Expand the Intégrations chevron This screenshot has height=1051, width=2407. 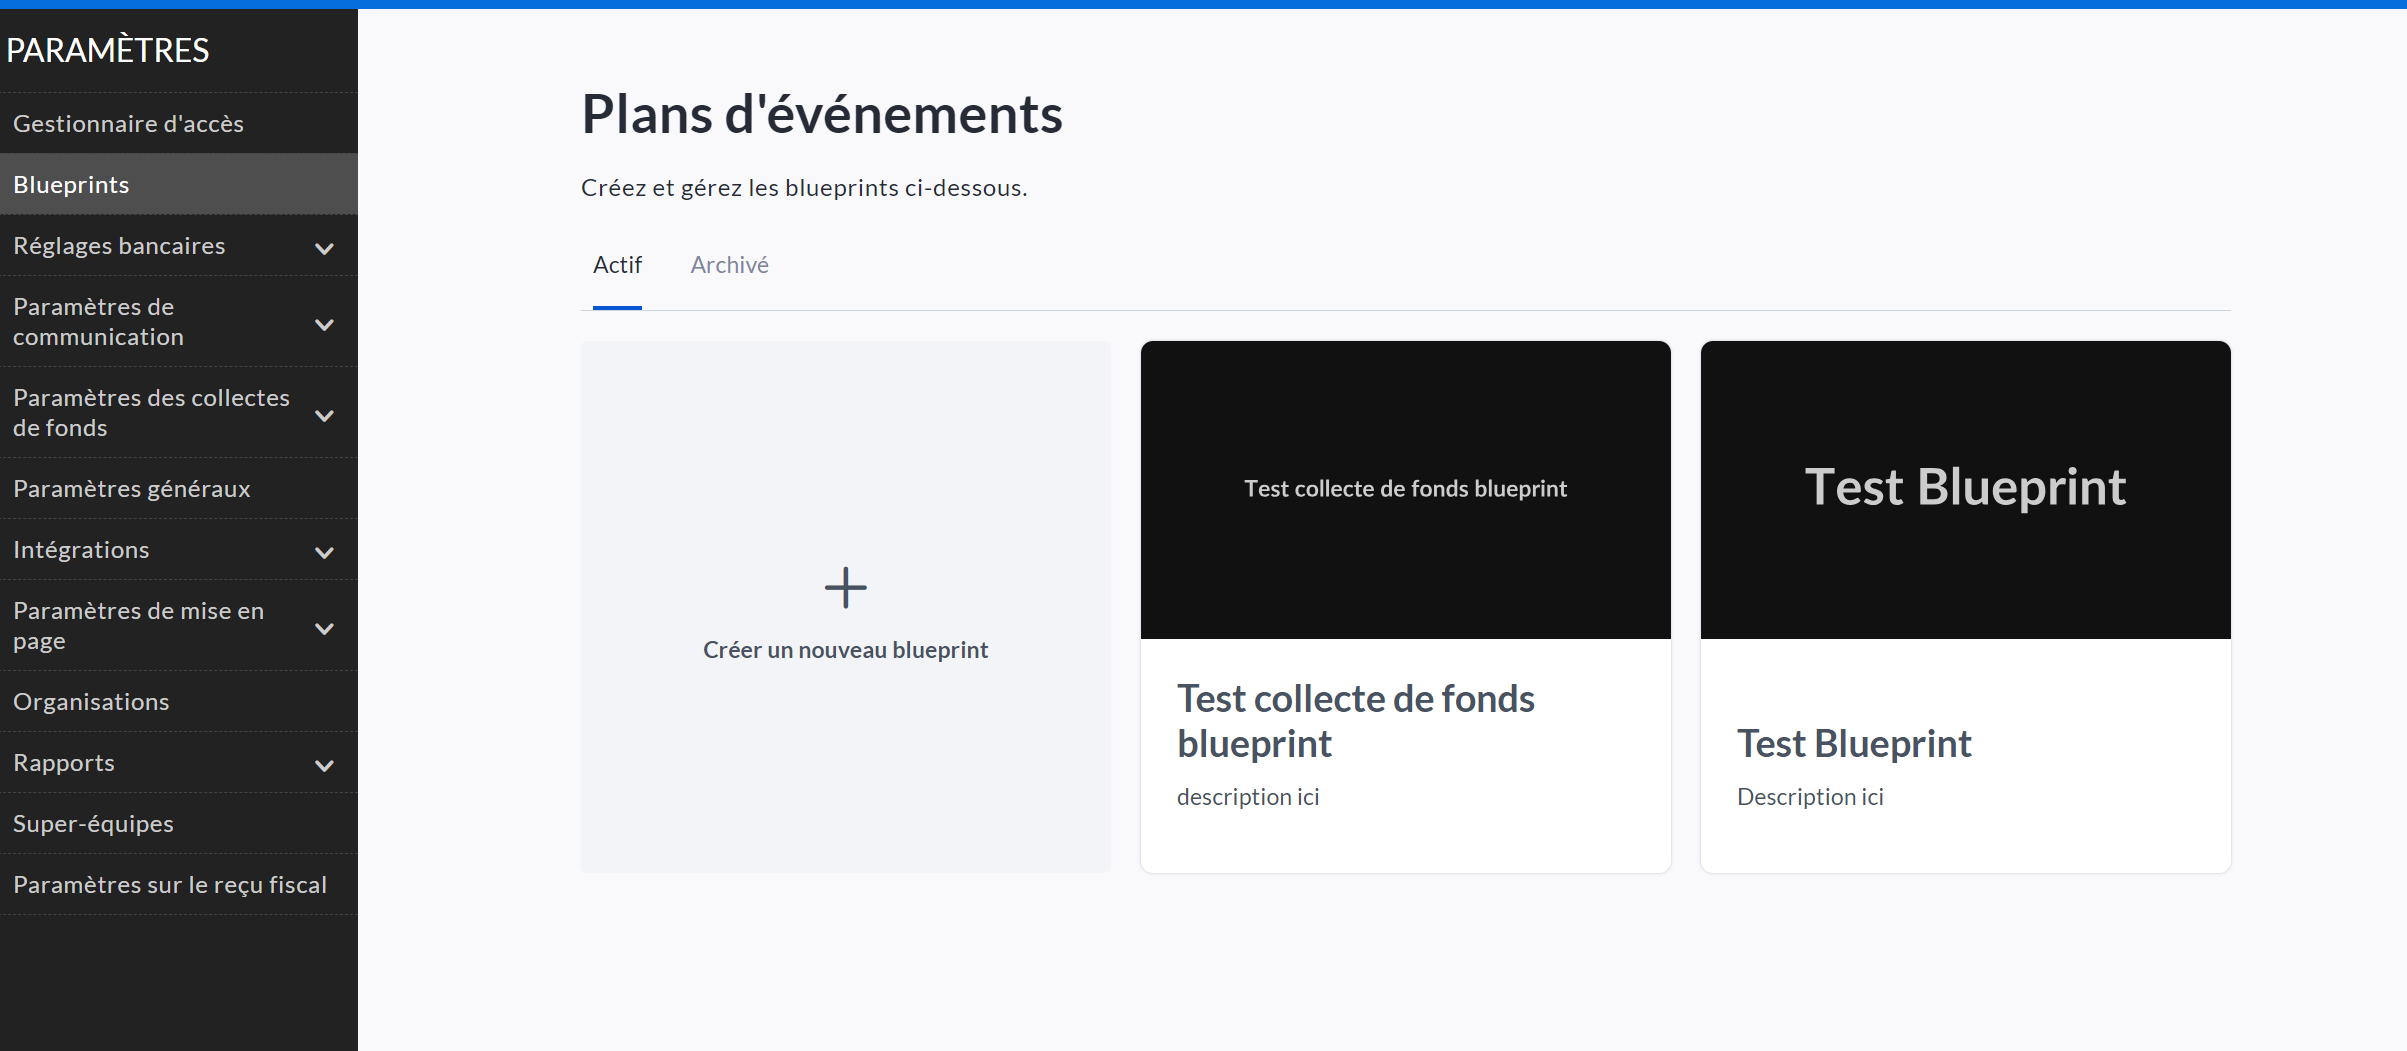(324, 552)
